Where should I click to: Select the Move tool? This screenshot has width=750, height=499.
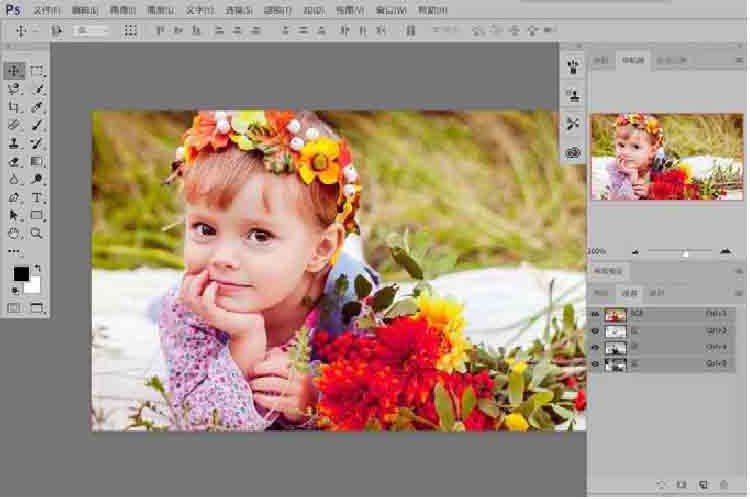coord(14,71)
